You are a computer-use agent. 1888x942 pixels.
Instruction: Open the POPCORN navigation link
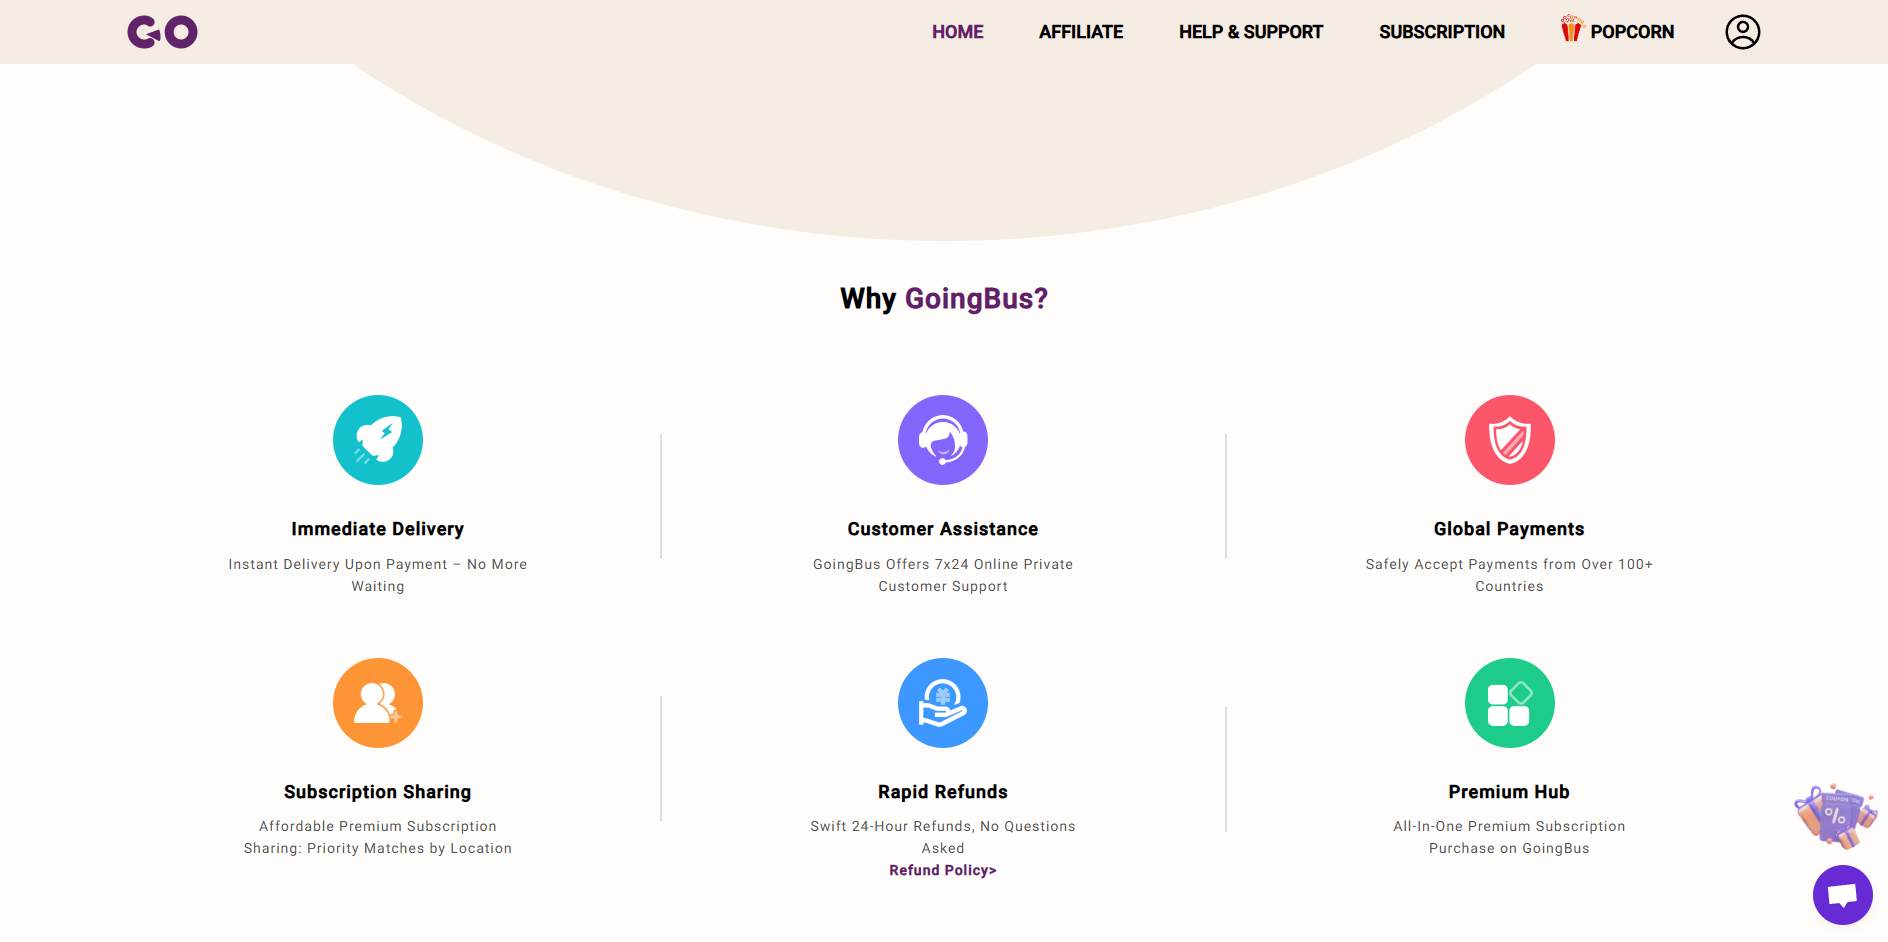1632,32
